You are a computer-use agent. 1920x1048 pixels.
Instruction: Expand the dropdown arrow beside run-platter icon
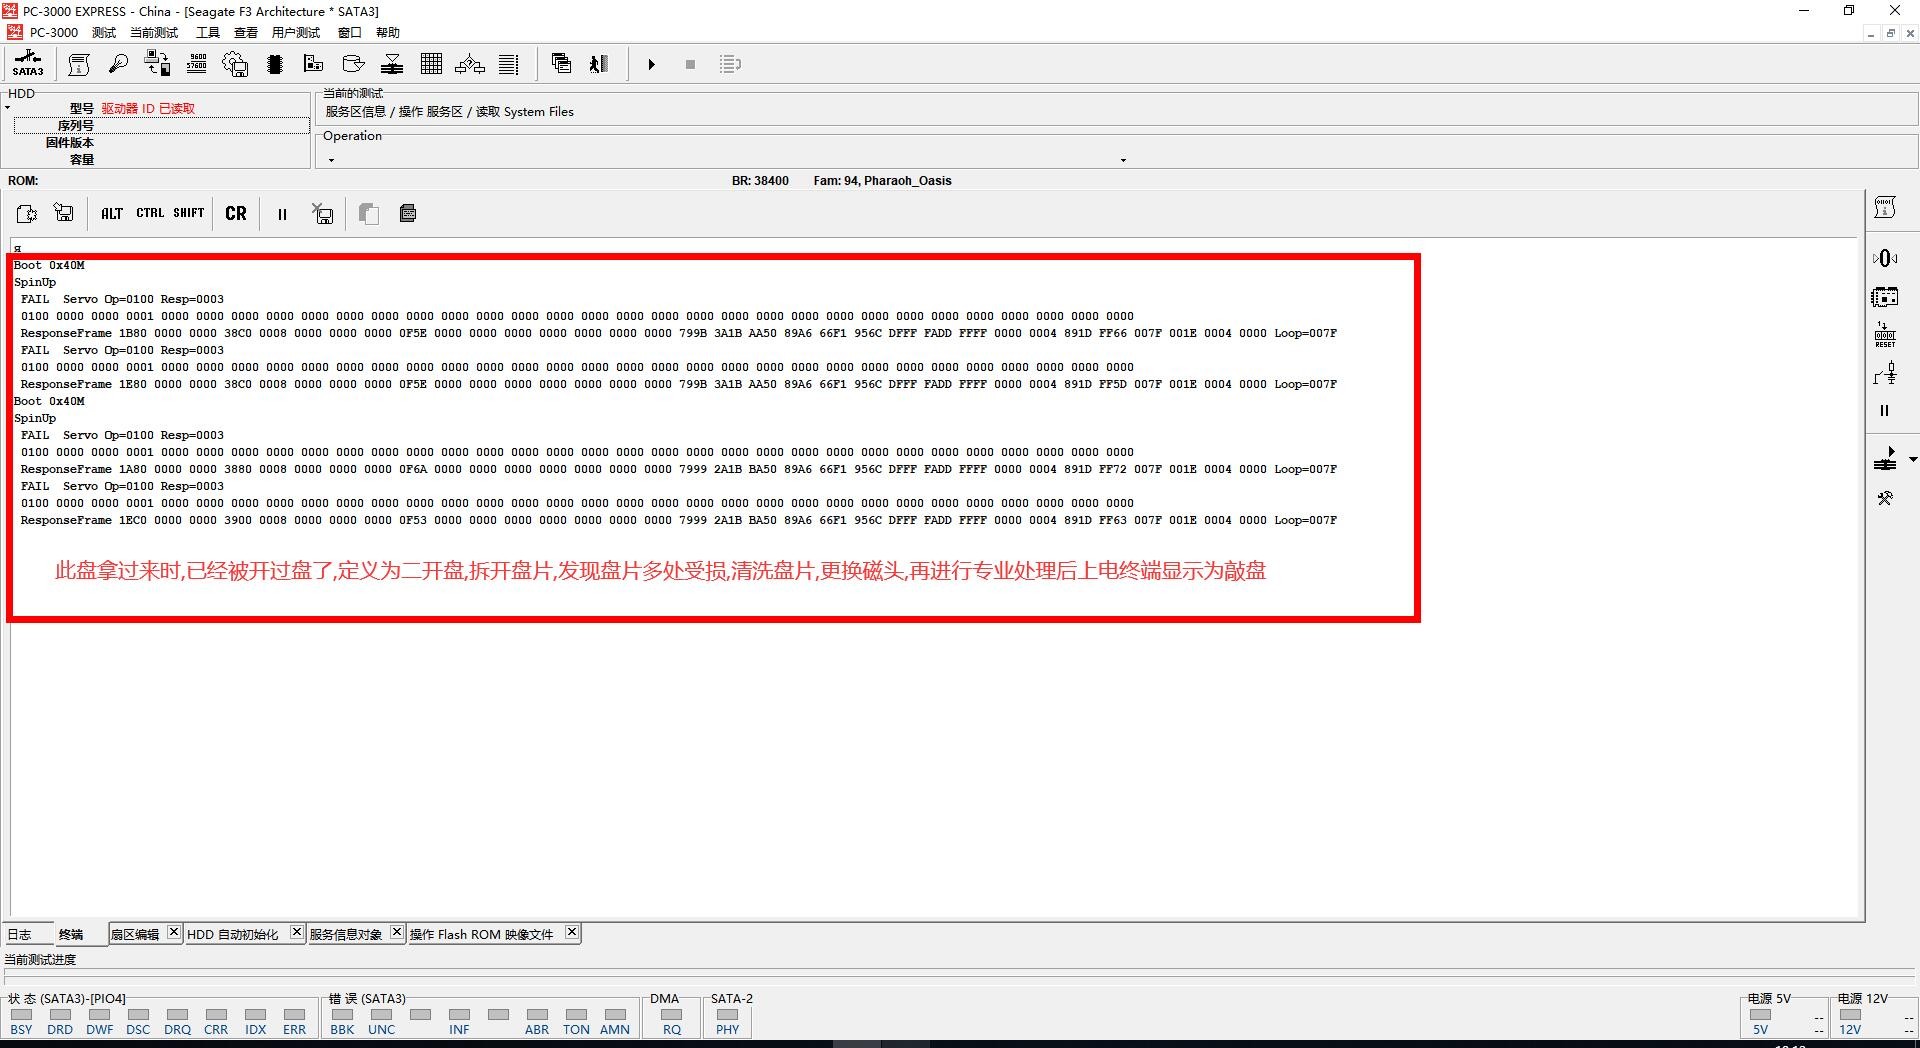click(x=1913, y=460)
